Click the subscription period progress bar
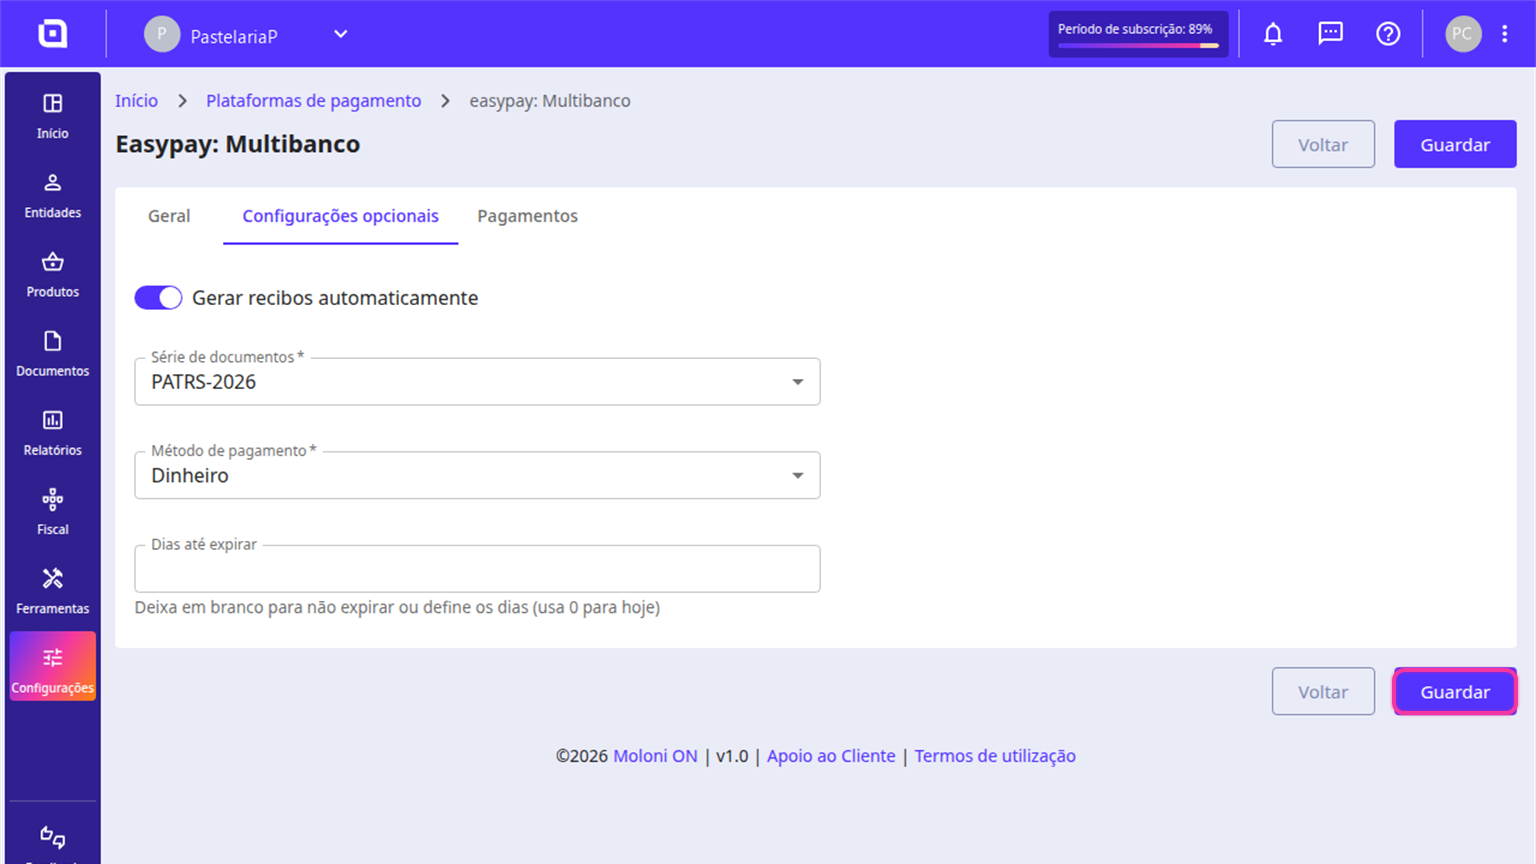 (x=1138, y=46)
